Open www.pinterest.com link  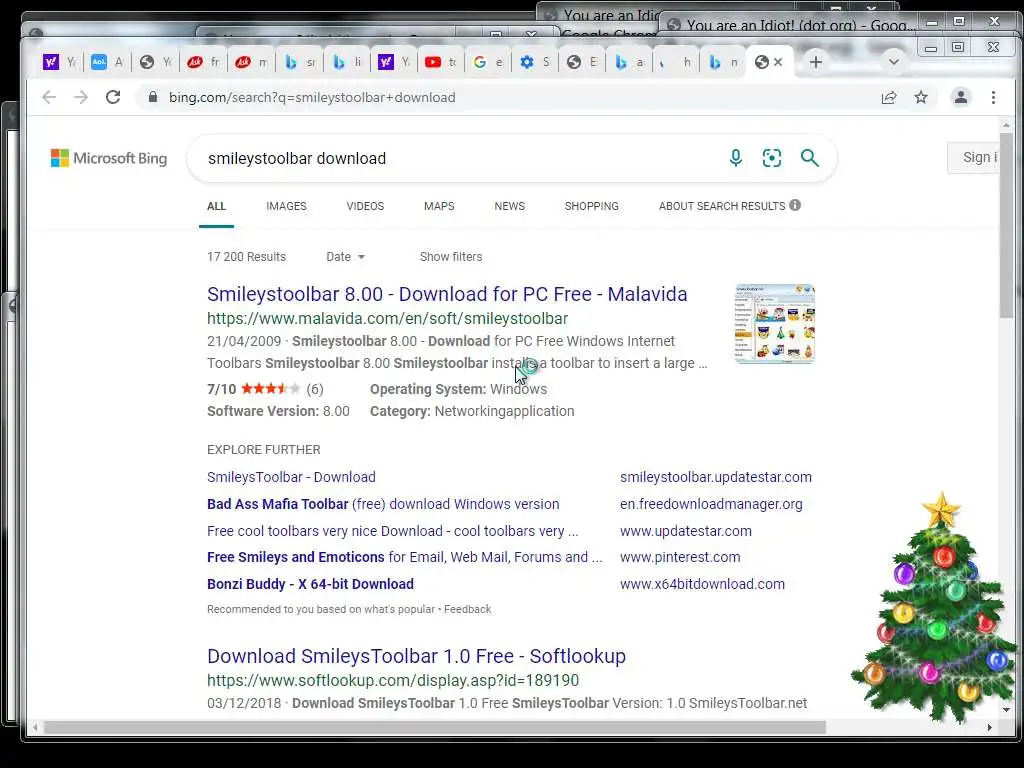point(680,557)
